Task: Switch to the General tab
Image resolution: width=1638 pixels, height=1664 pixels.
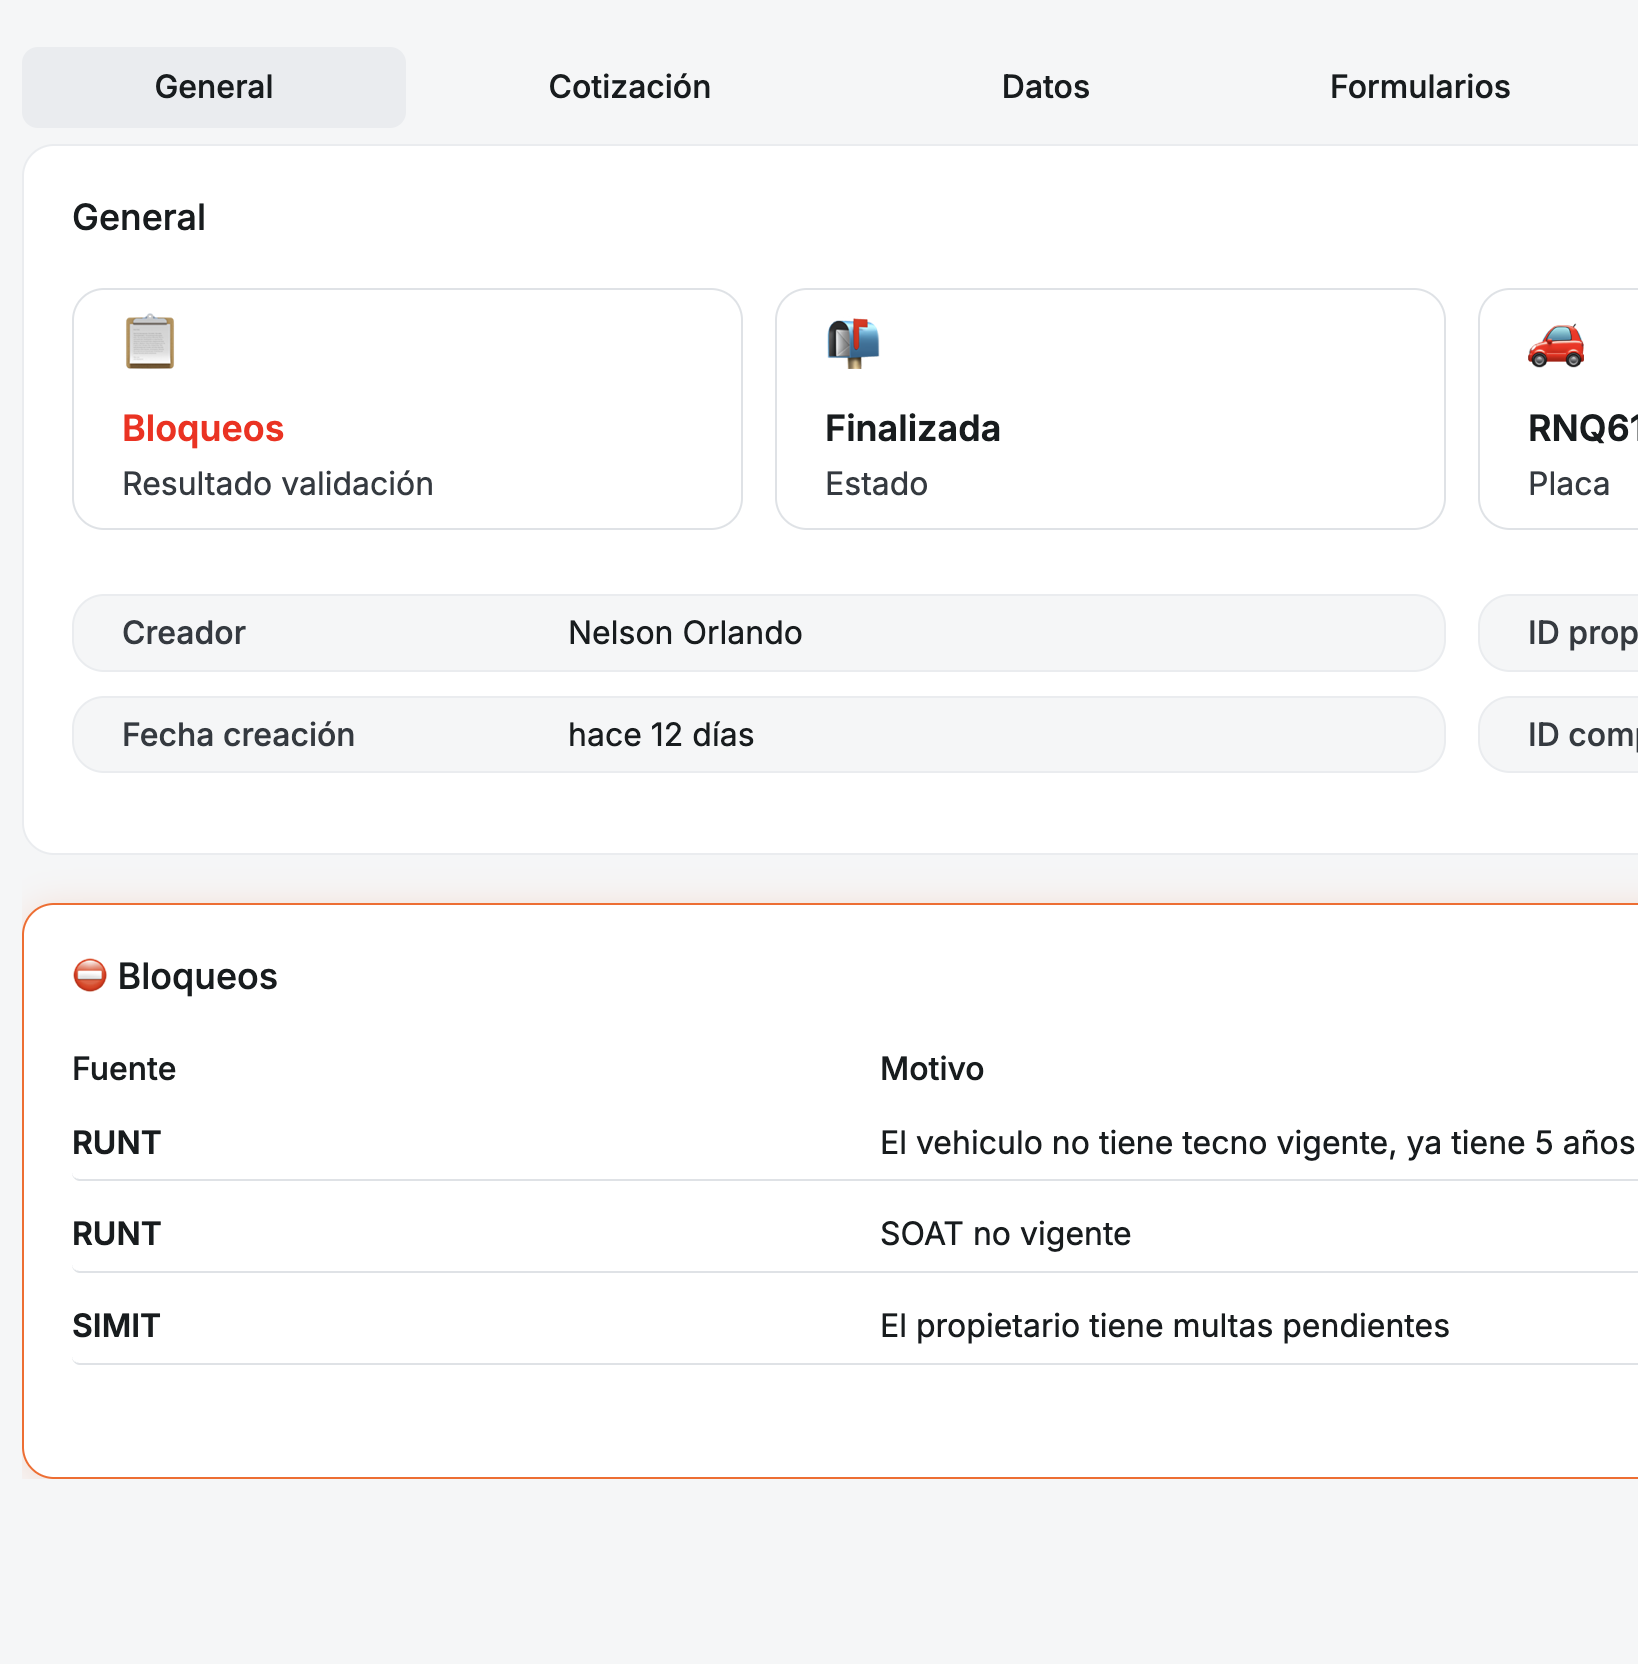Action: coord(214,87)
